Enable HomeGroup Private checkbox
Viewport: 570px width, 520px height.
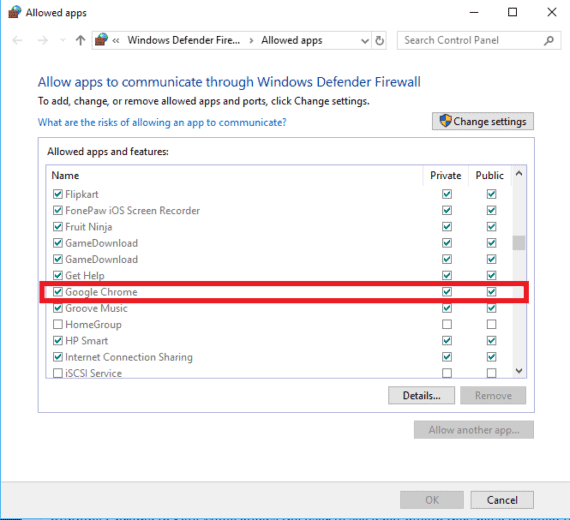pyautogui.click(x=447, y=324)
